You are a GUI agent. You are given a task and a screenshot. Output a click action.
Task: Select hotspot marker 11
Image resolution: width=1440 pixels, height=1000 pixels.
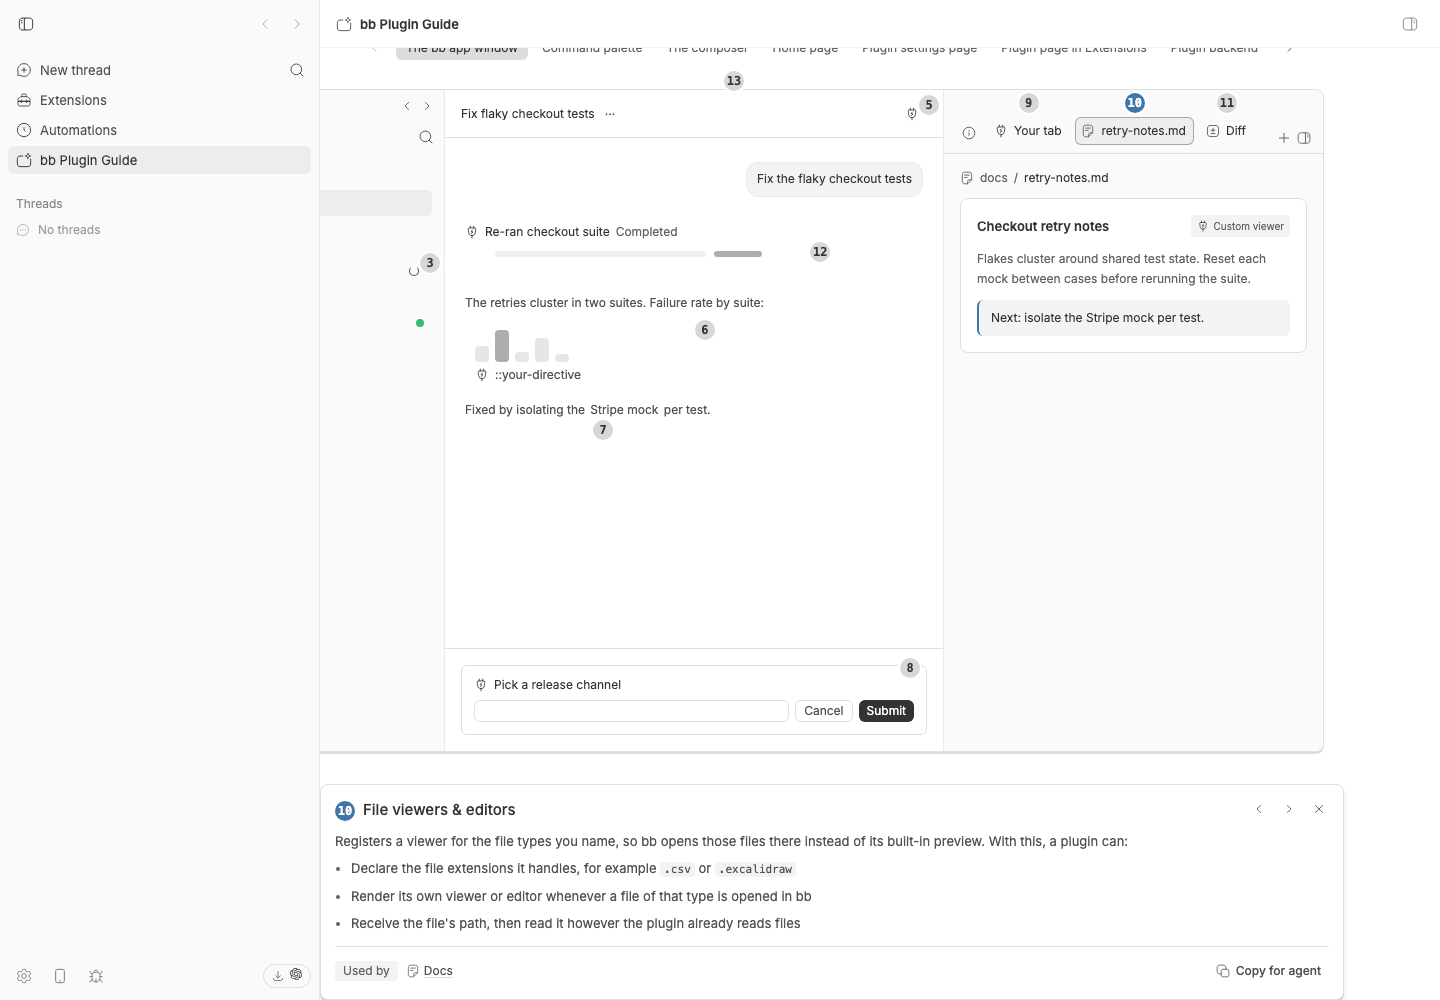[x=1227, y=103]
